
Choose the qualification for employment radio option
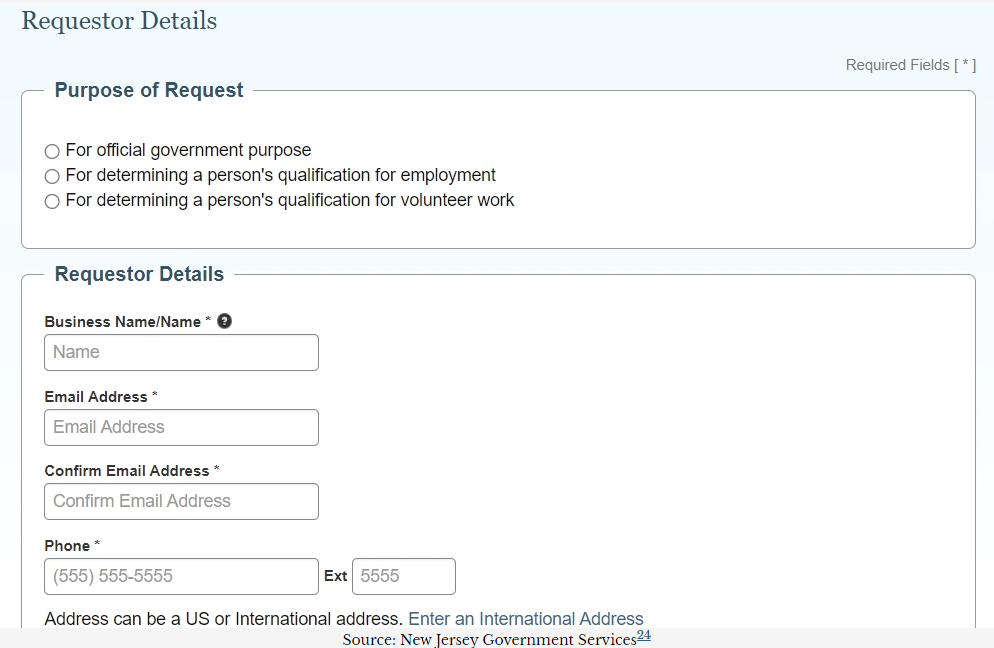[52, 176]
